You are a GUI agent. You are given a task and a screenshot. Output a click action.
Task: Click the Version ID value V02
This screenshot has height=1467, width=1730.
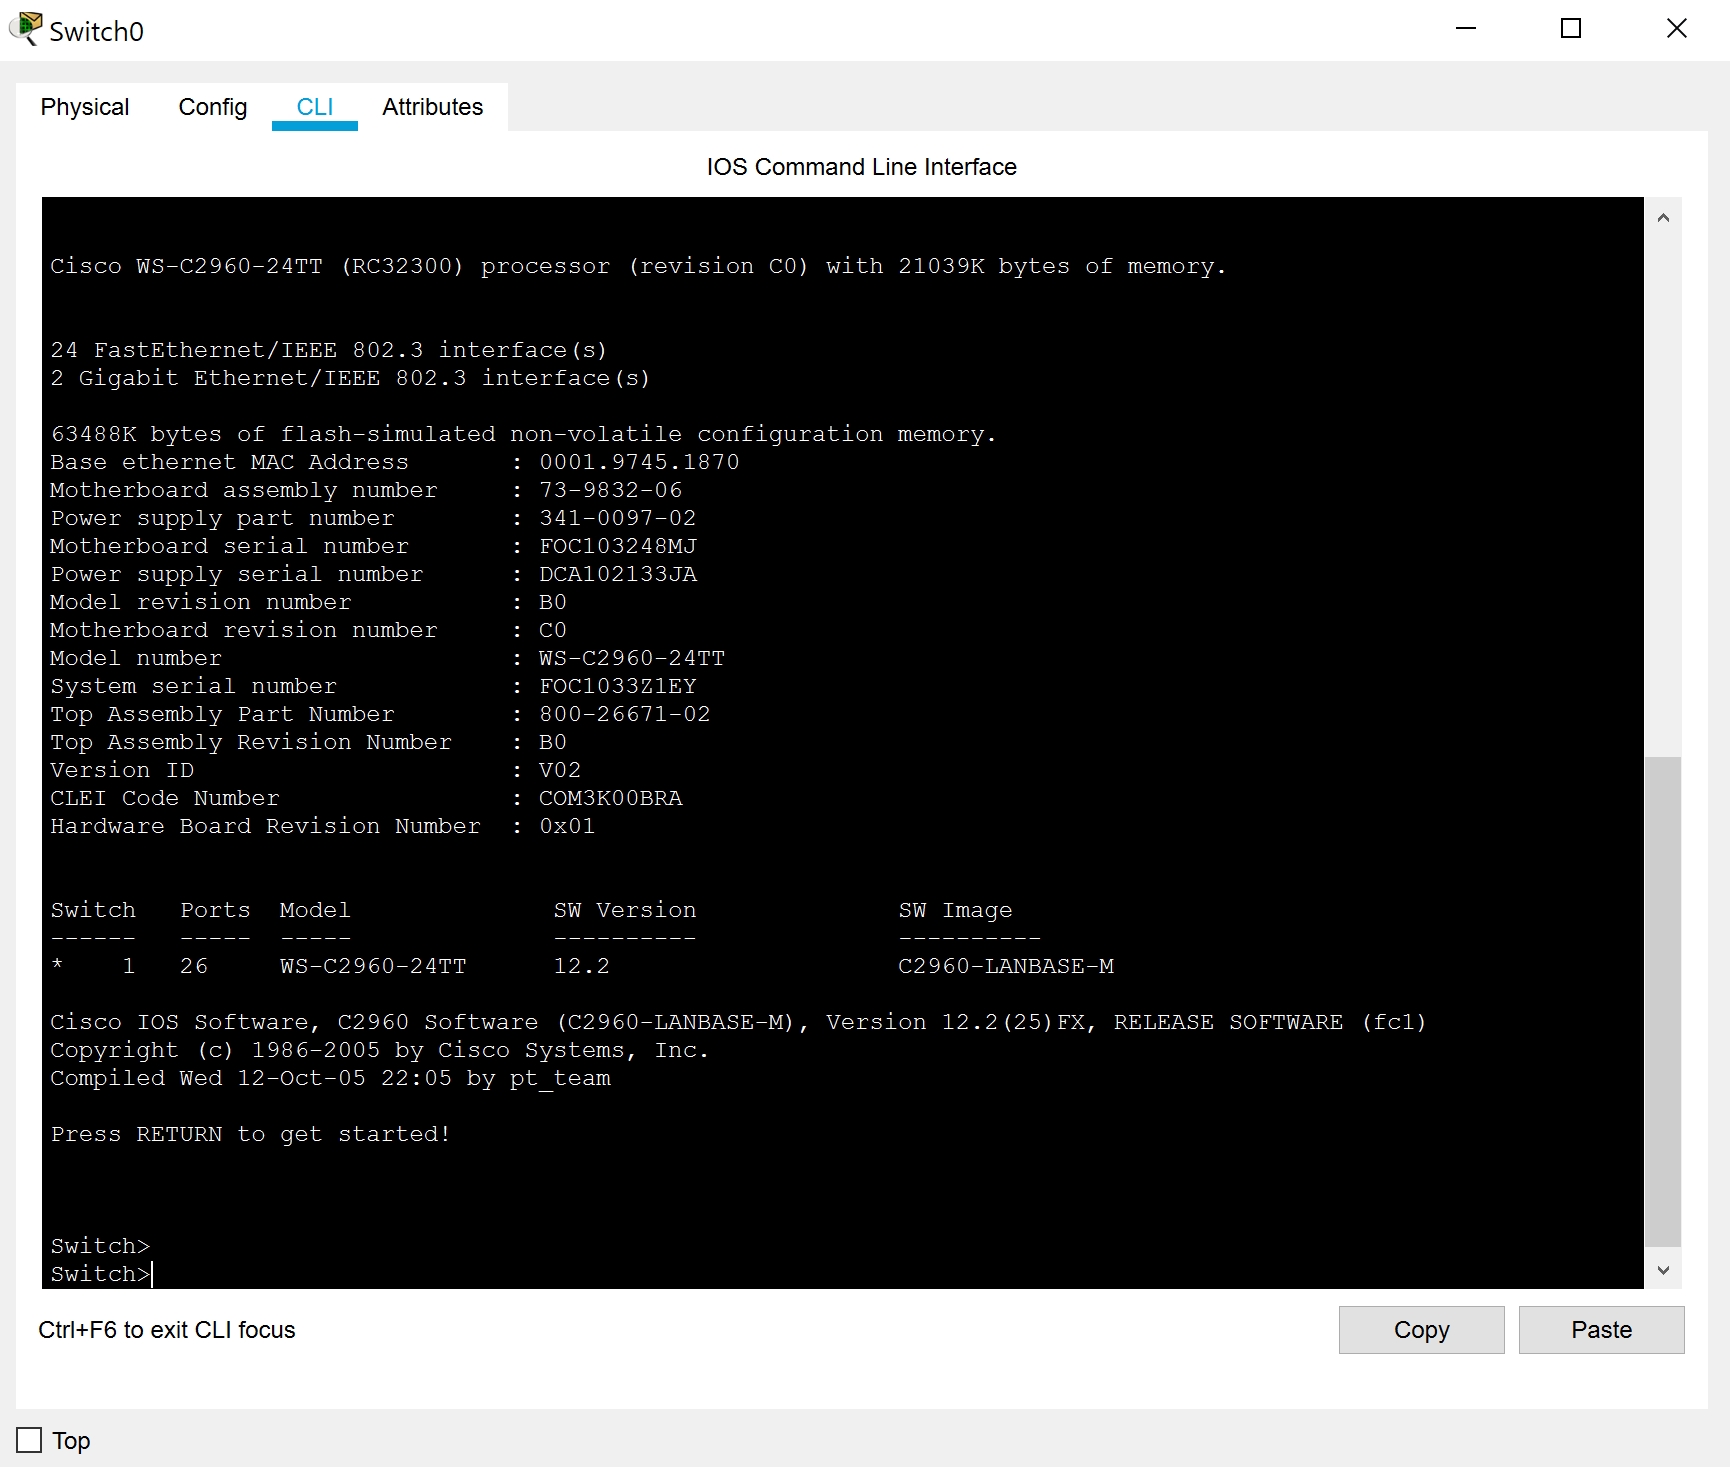560,770
